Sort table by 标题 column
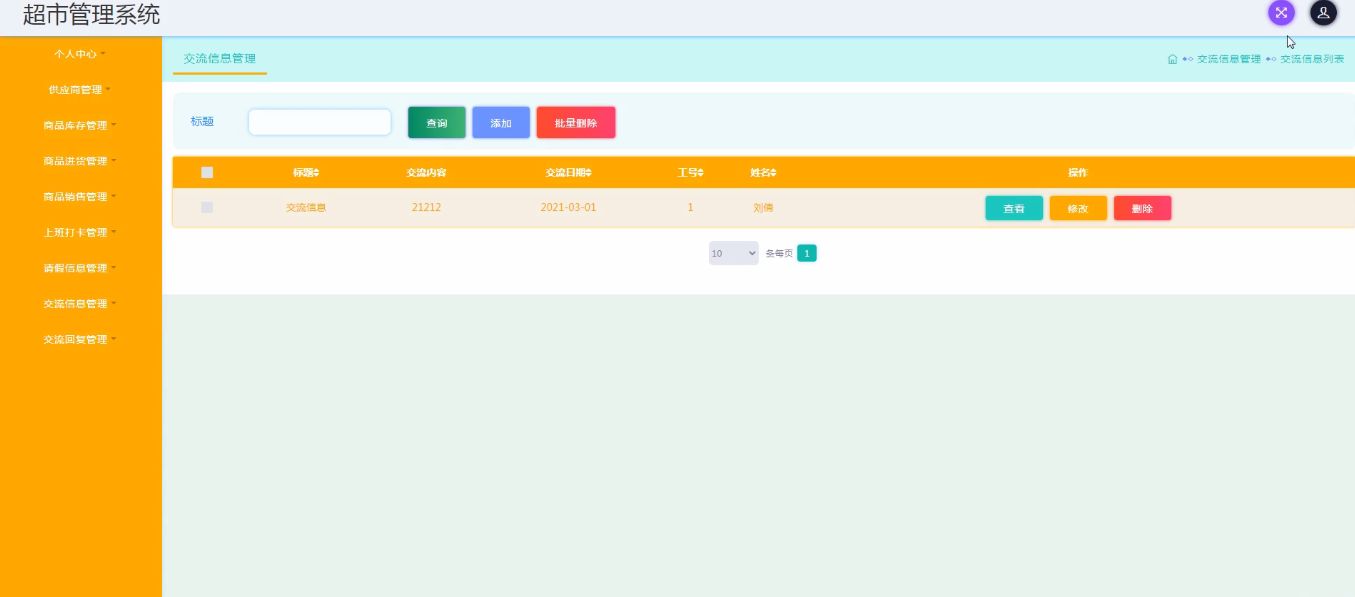Screen dimensions: 1355x597 (x=306, y=173)
